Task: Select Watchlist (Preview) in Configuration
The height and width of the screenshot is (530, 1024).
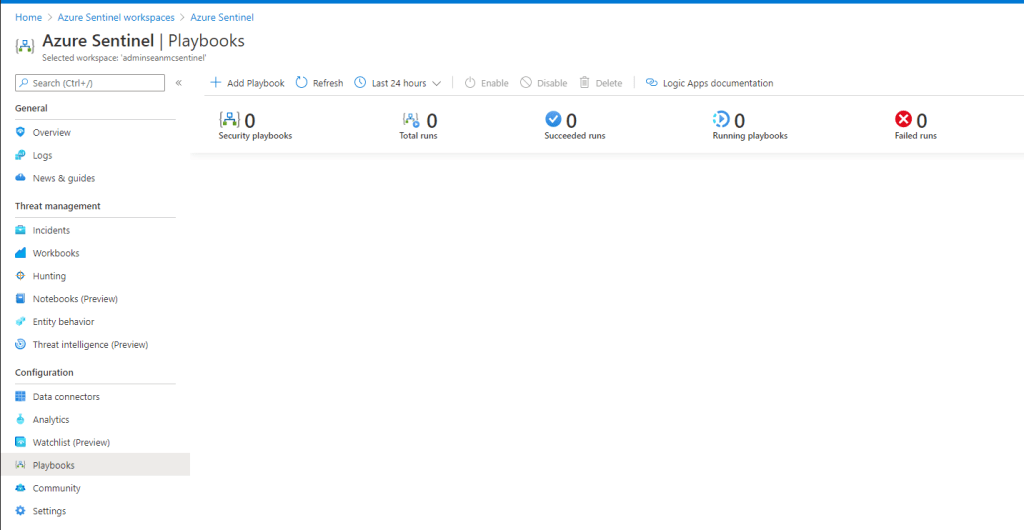Action: 71,442
